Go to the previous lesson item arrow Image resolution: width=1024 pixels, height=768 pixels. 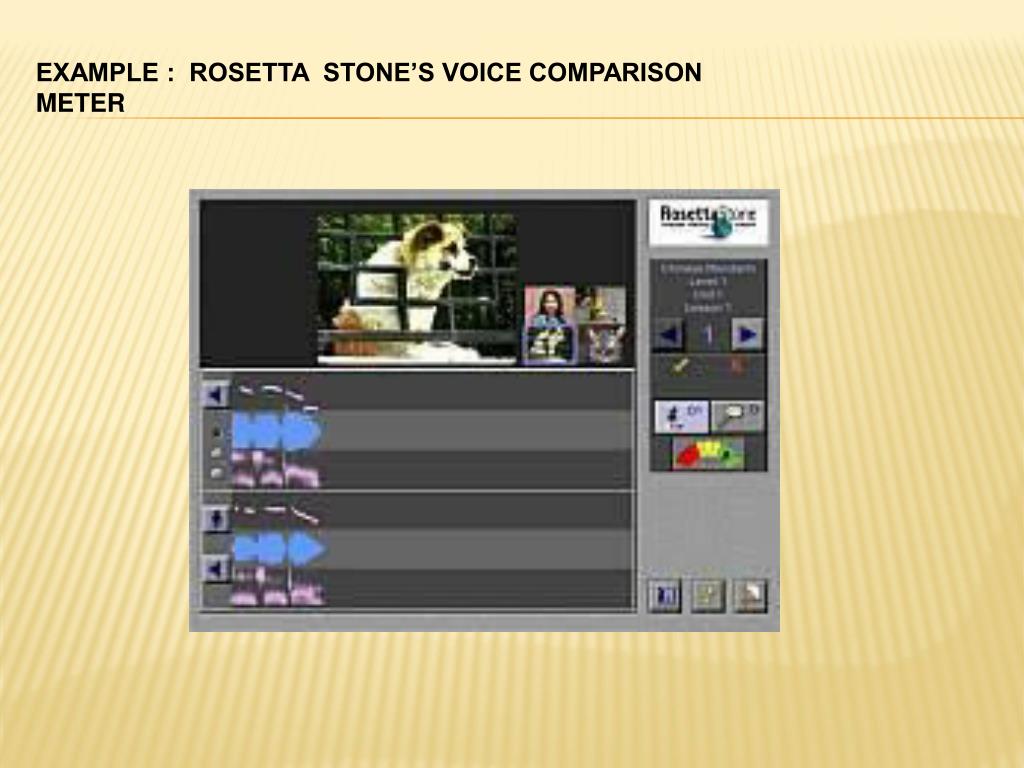[667, 336]
